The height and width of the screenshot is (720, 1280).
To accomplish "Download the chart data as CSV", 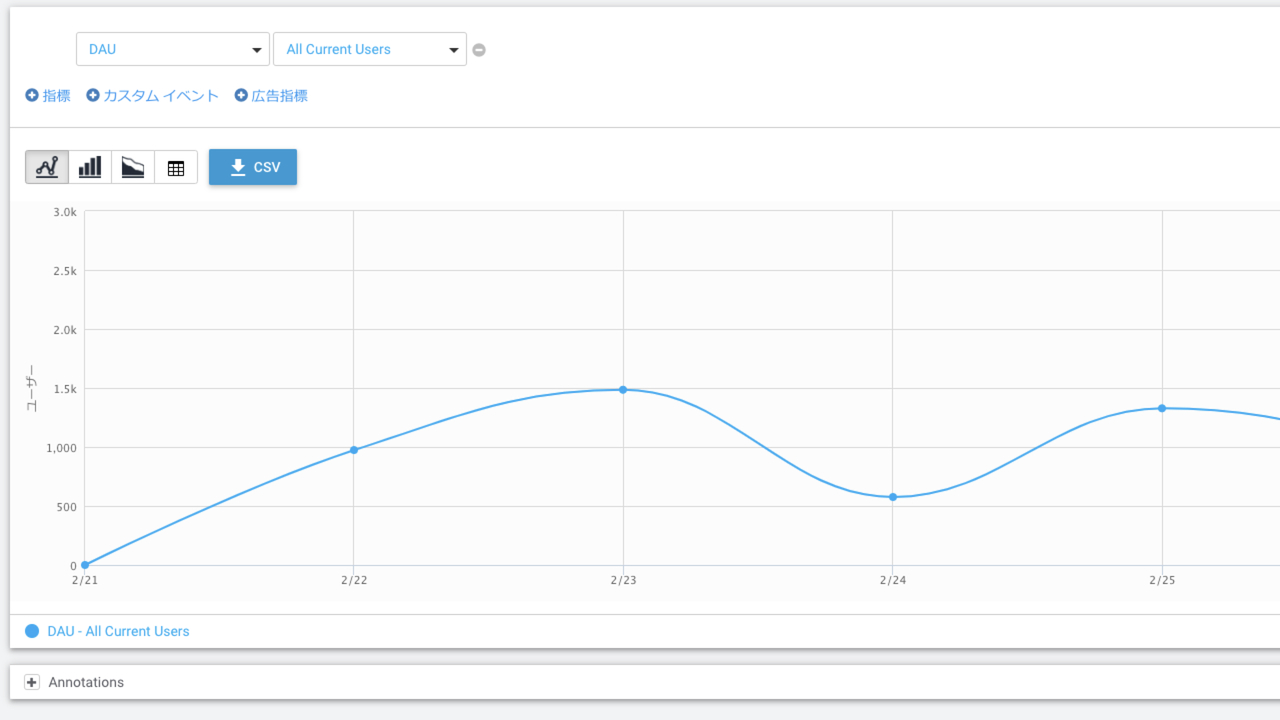I will (253, 167).
